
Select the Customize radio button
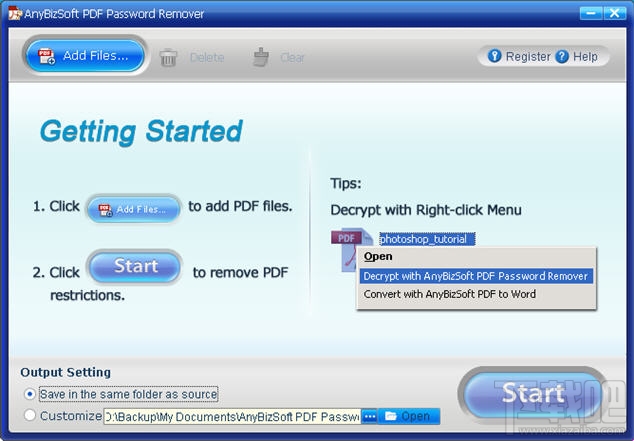point(30,415)
